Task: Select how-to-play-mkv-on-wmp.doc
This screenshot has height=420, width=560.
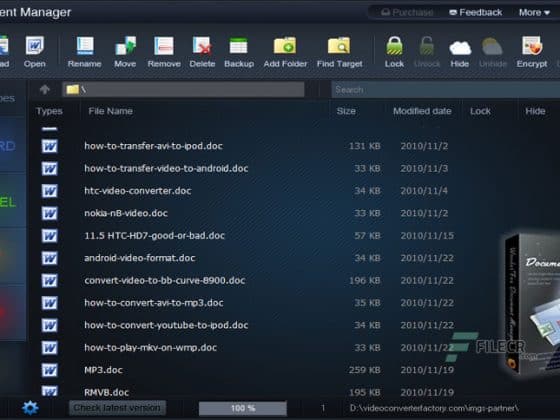Action: [150, 348]
